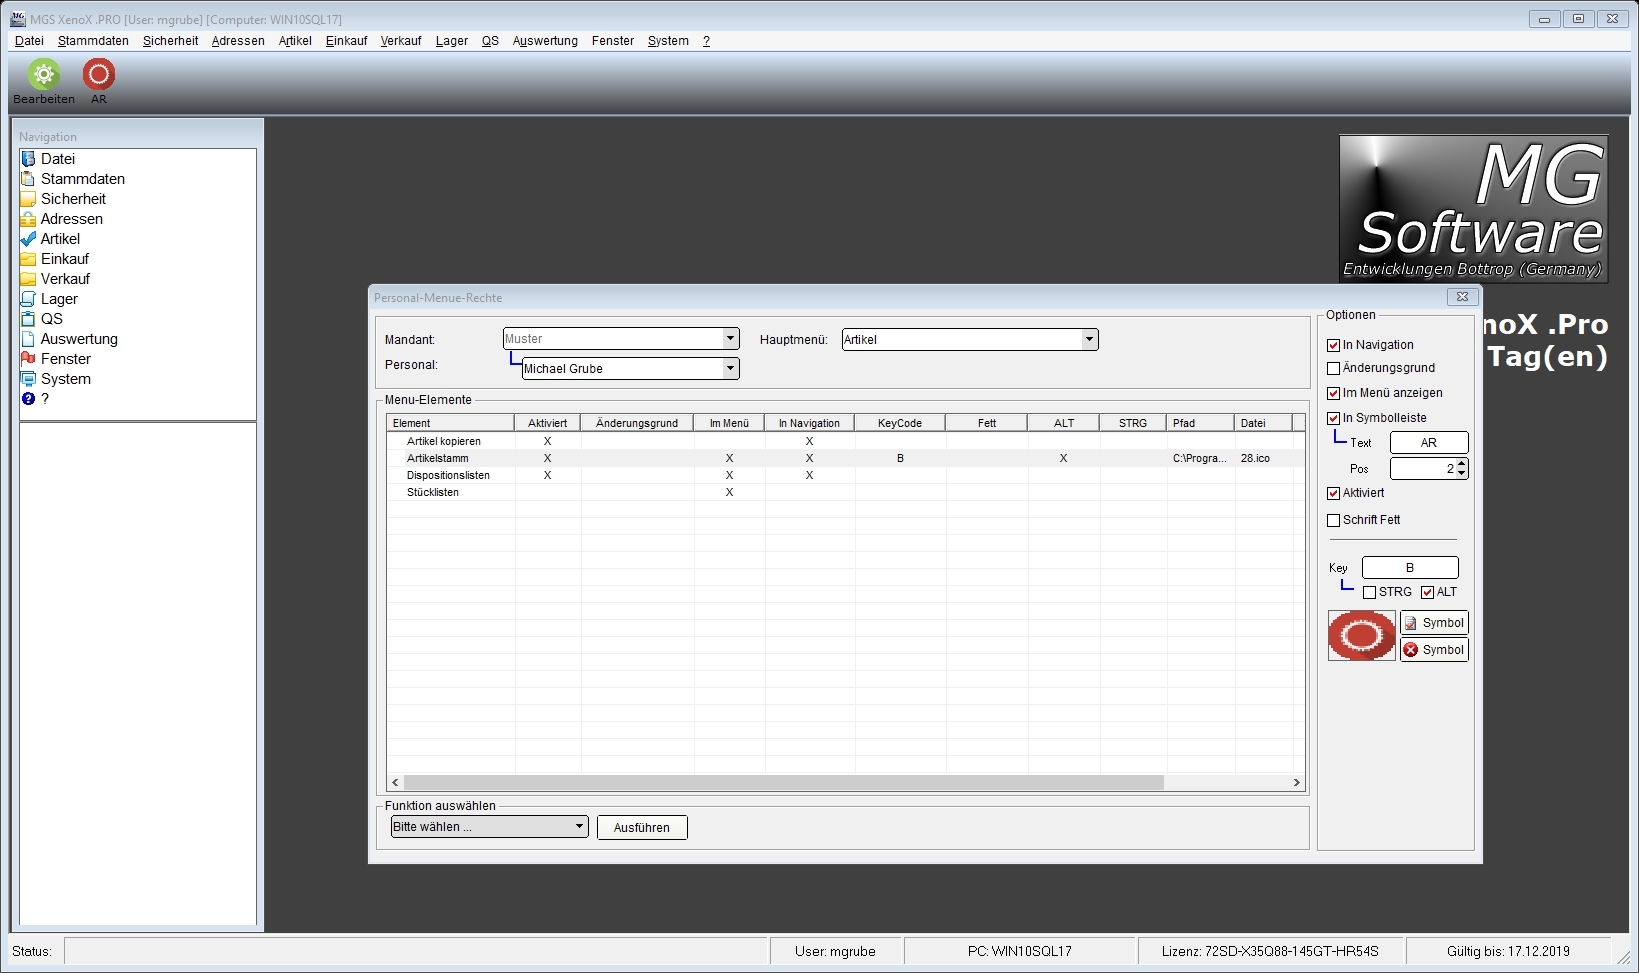The image size is (1639, 973).
Task: Select the Artikel checkmark icon in navigation
Action: coord(28,239)
